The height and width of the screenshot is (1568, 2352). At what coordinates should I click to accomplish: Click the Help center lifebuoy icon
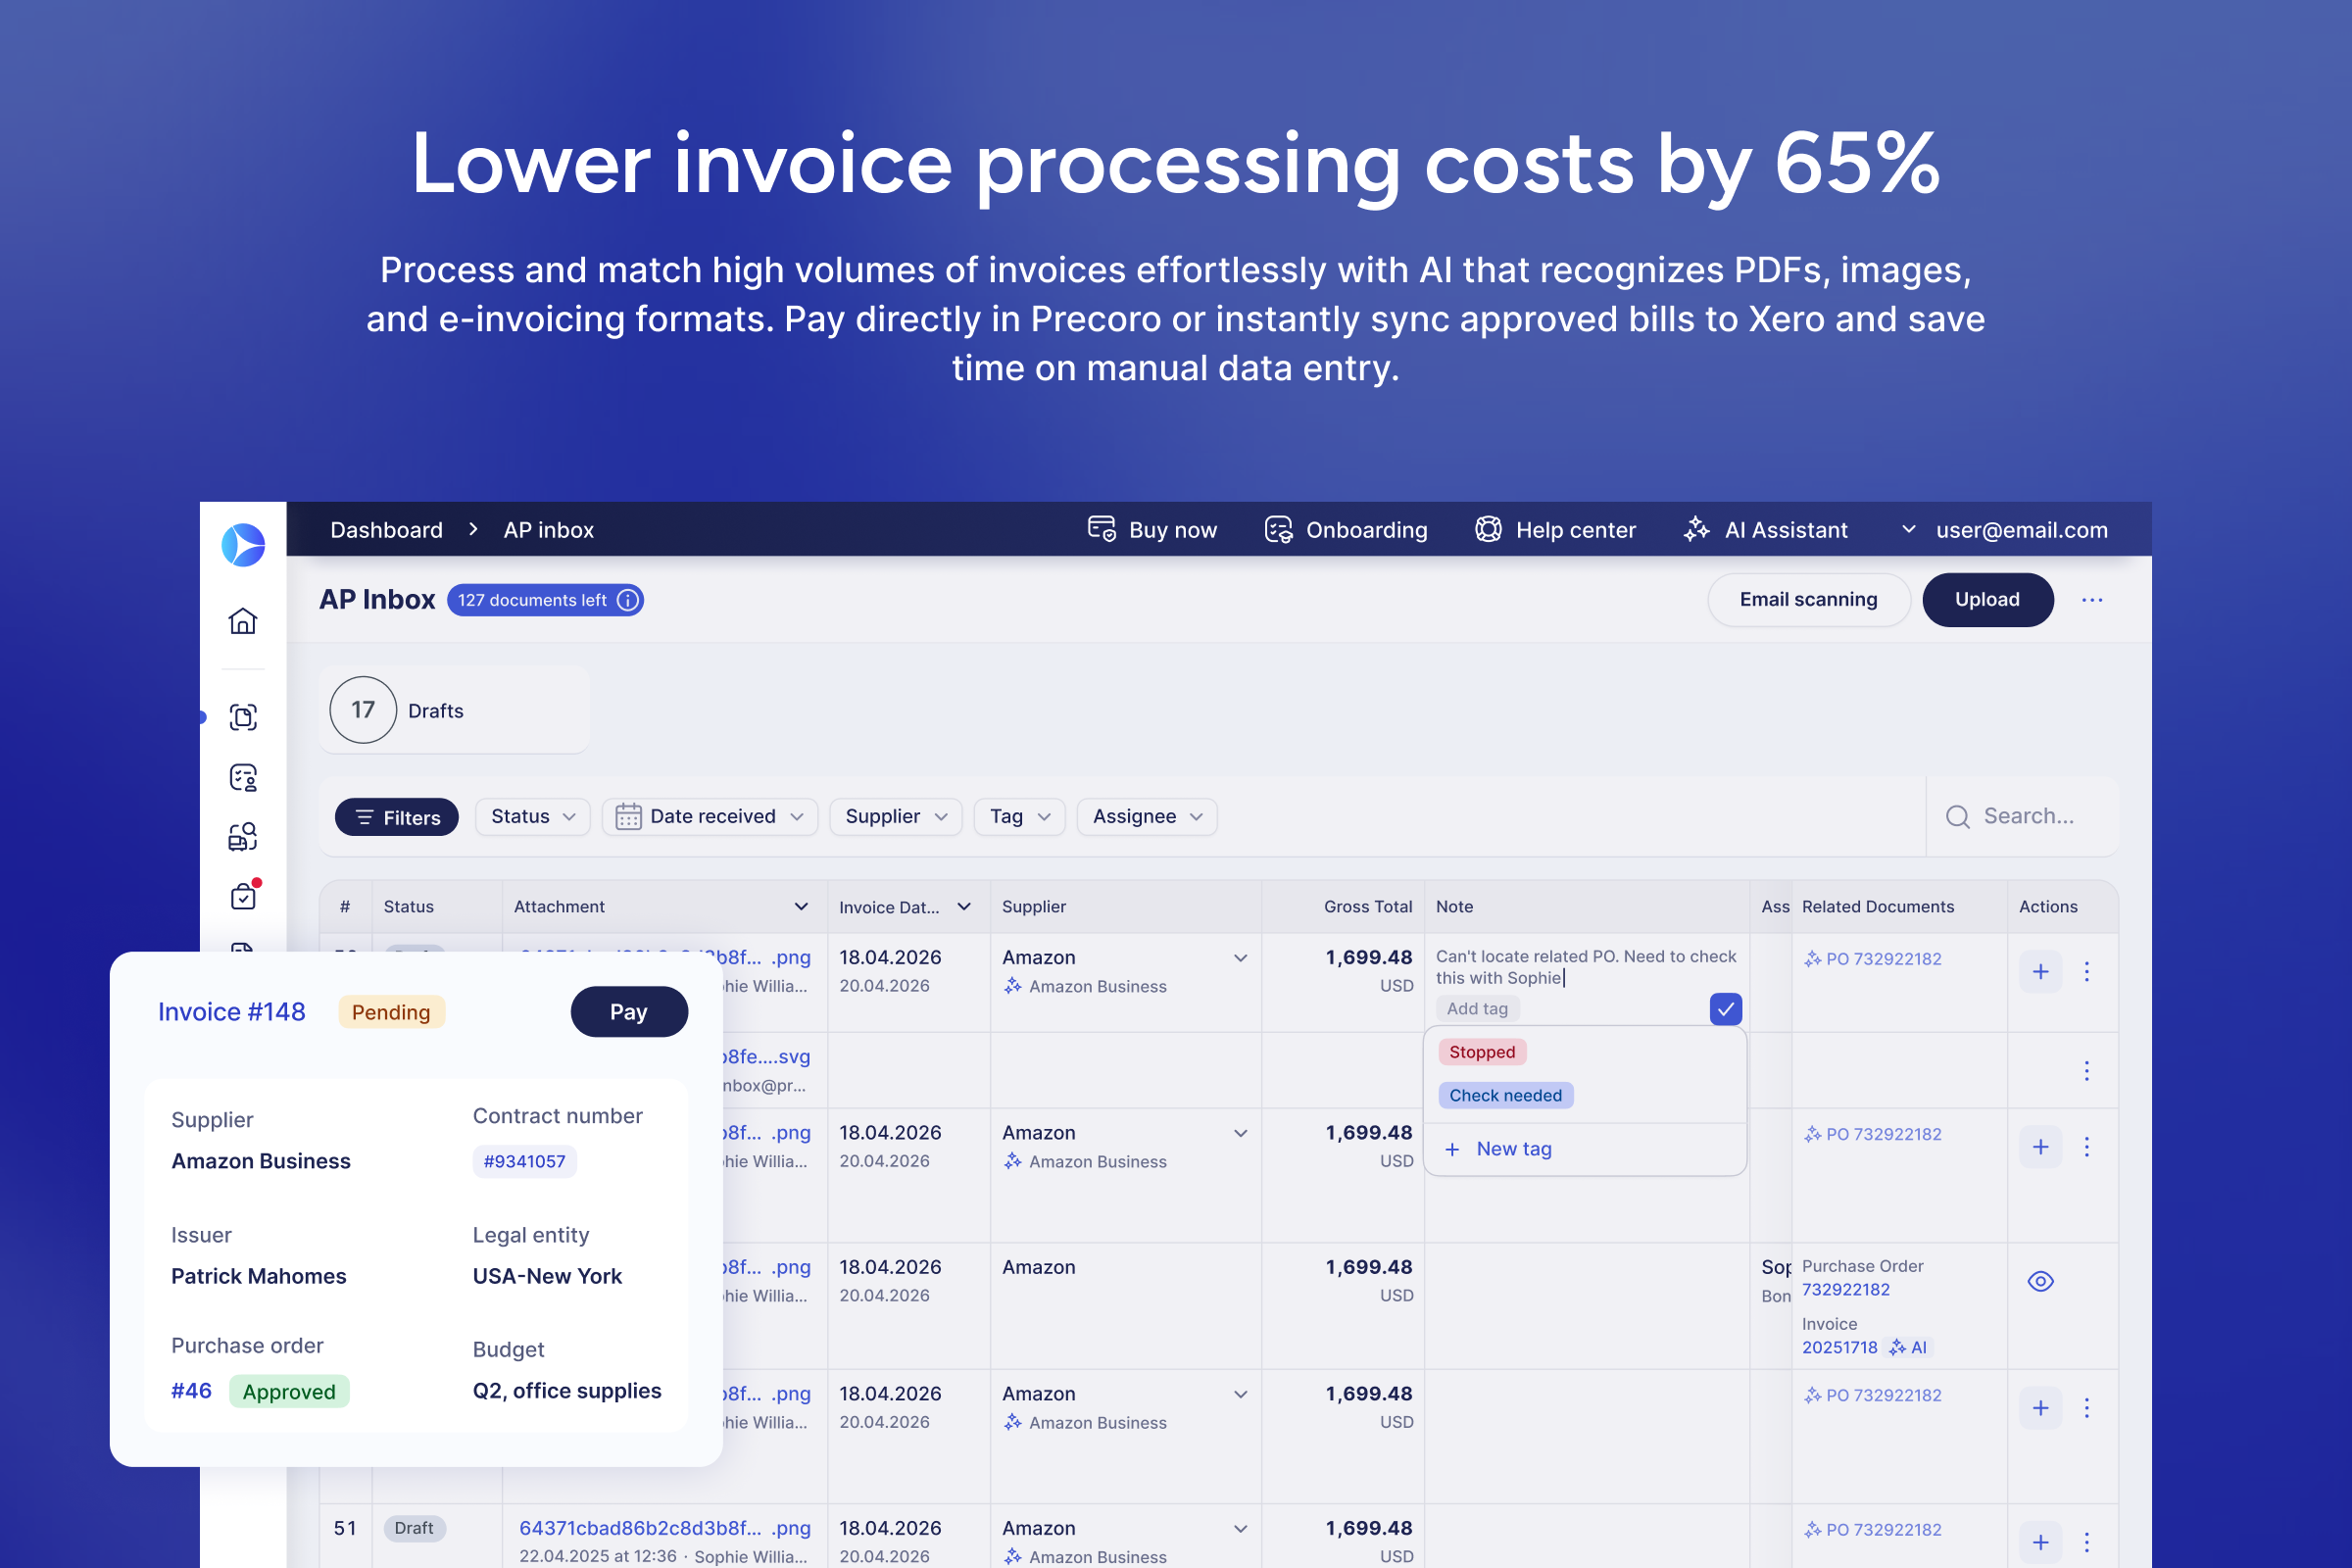coord(1488,529)
